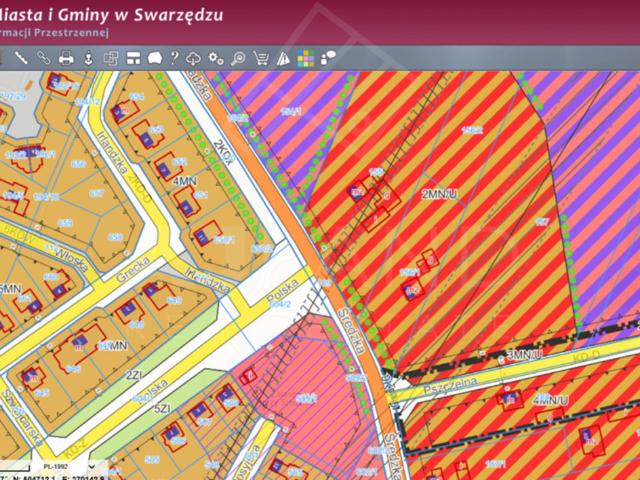Open the panel layout icon
This screenshot has width=640, height=480.
(x=133, y=57)
